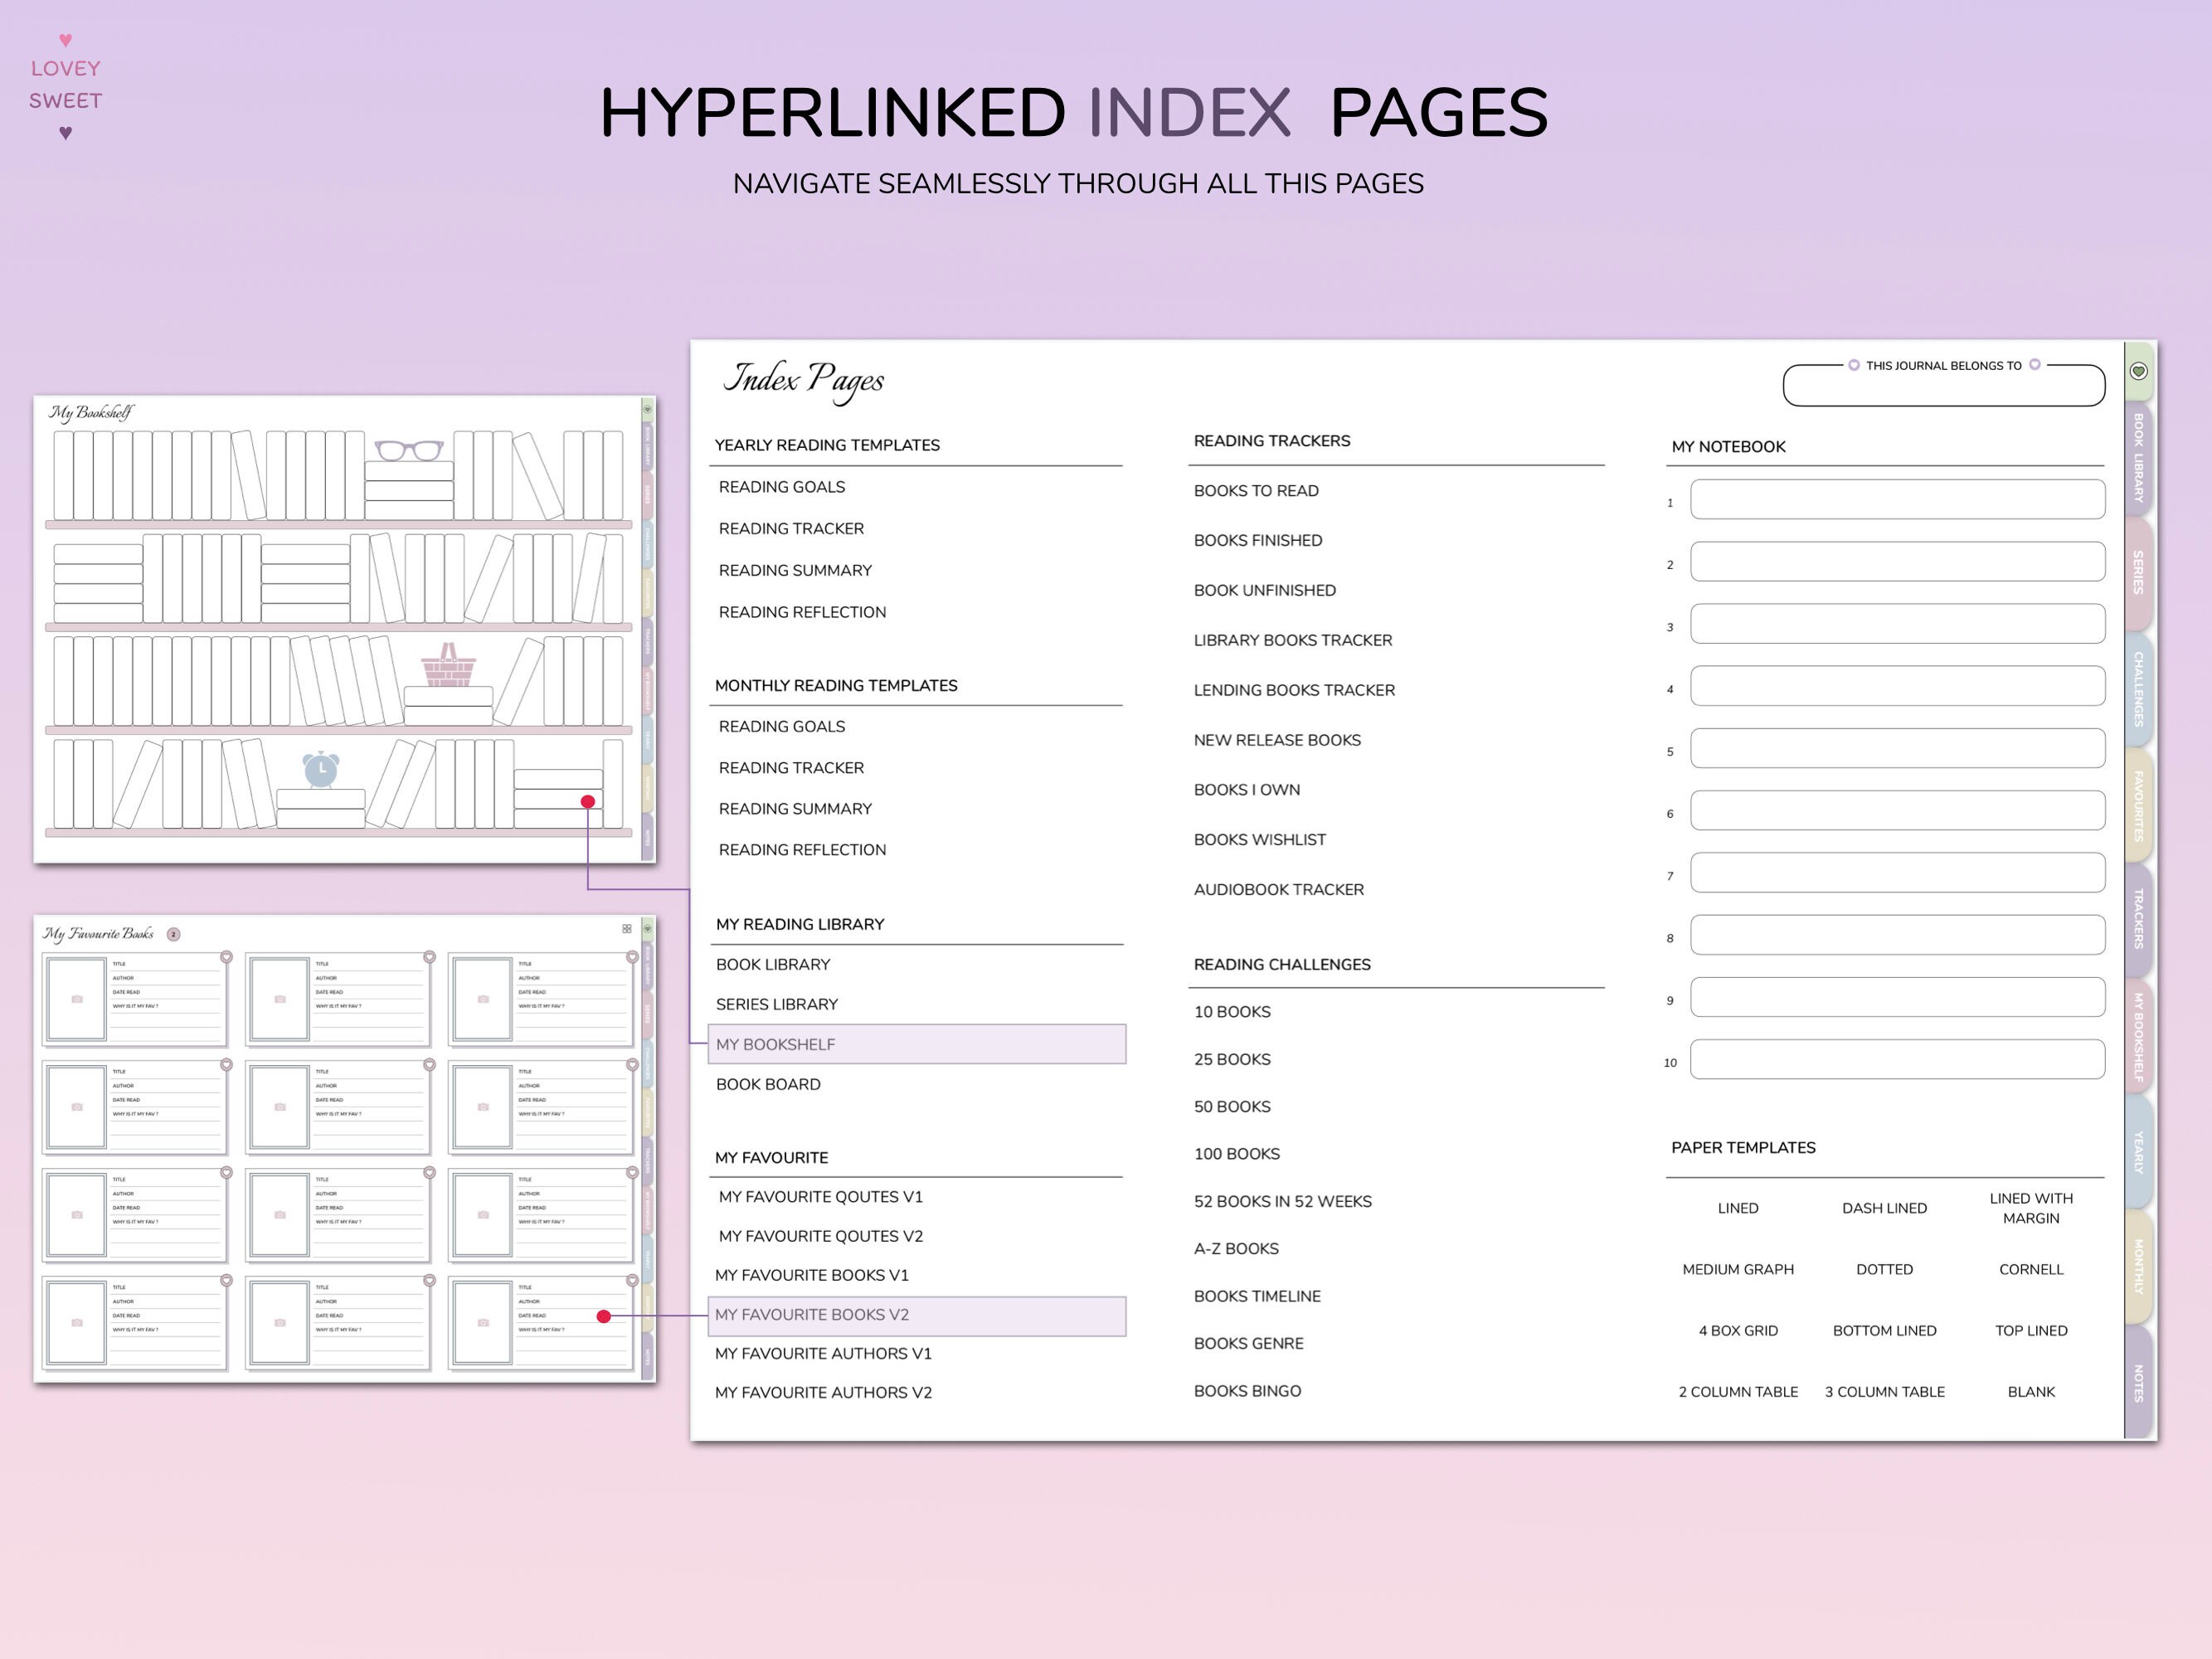Open READING GOALS under Yearly Reading Templates
The width and height of the screenshot is (2212, 1659).
tap(781, 487)
